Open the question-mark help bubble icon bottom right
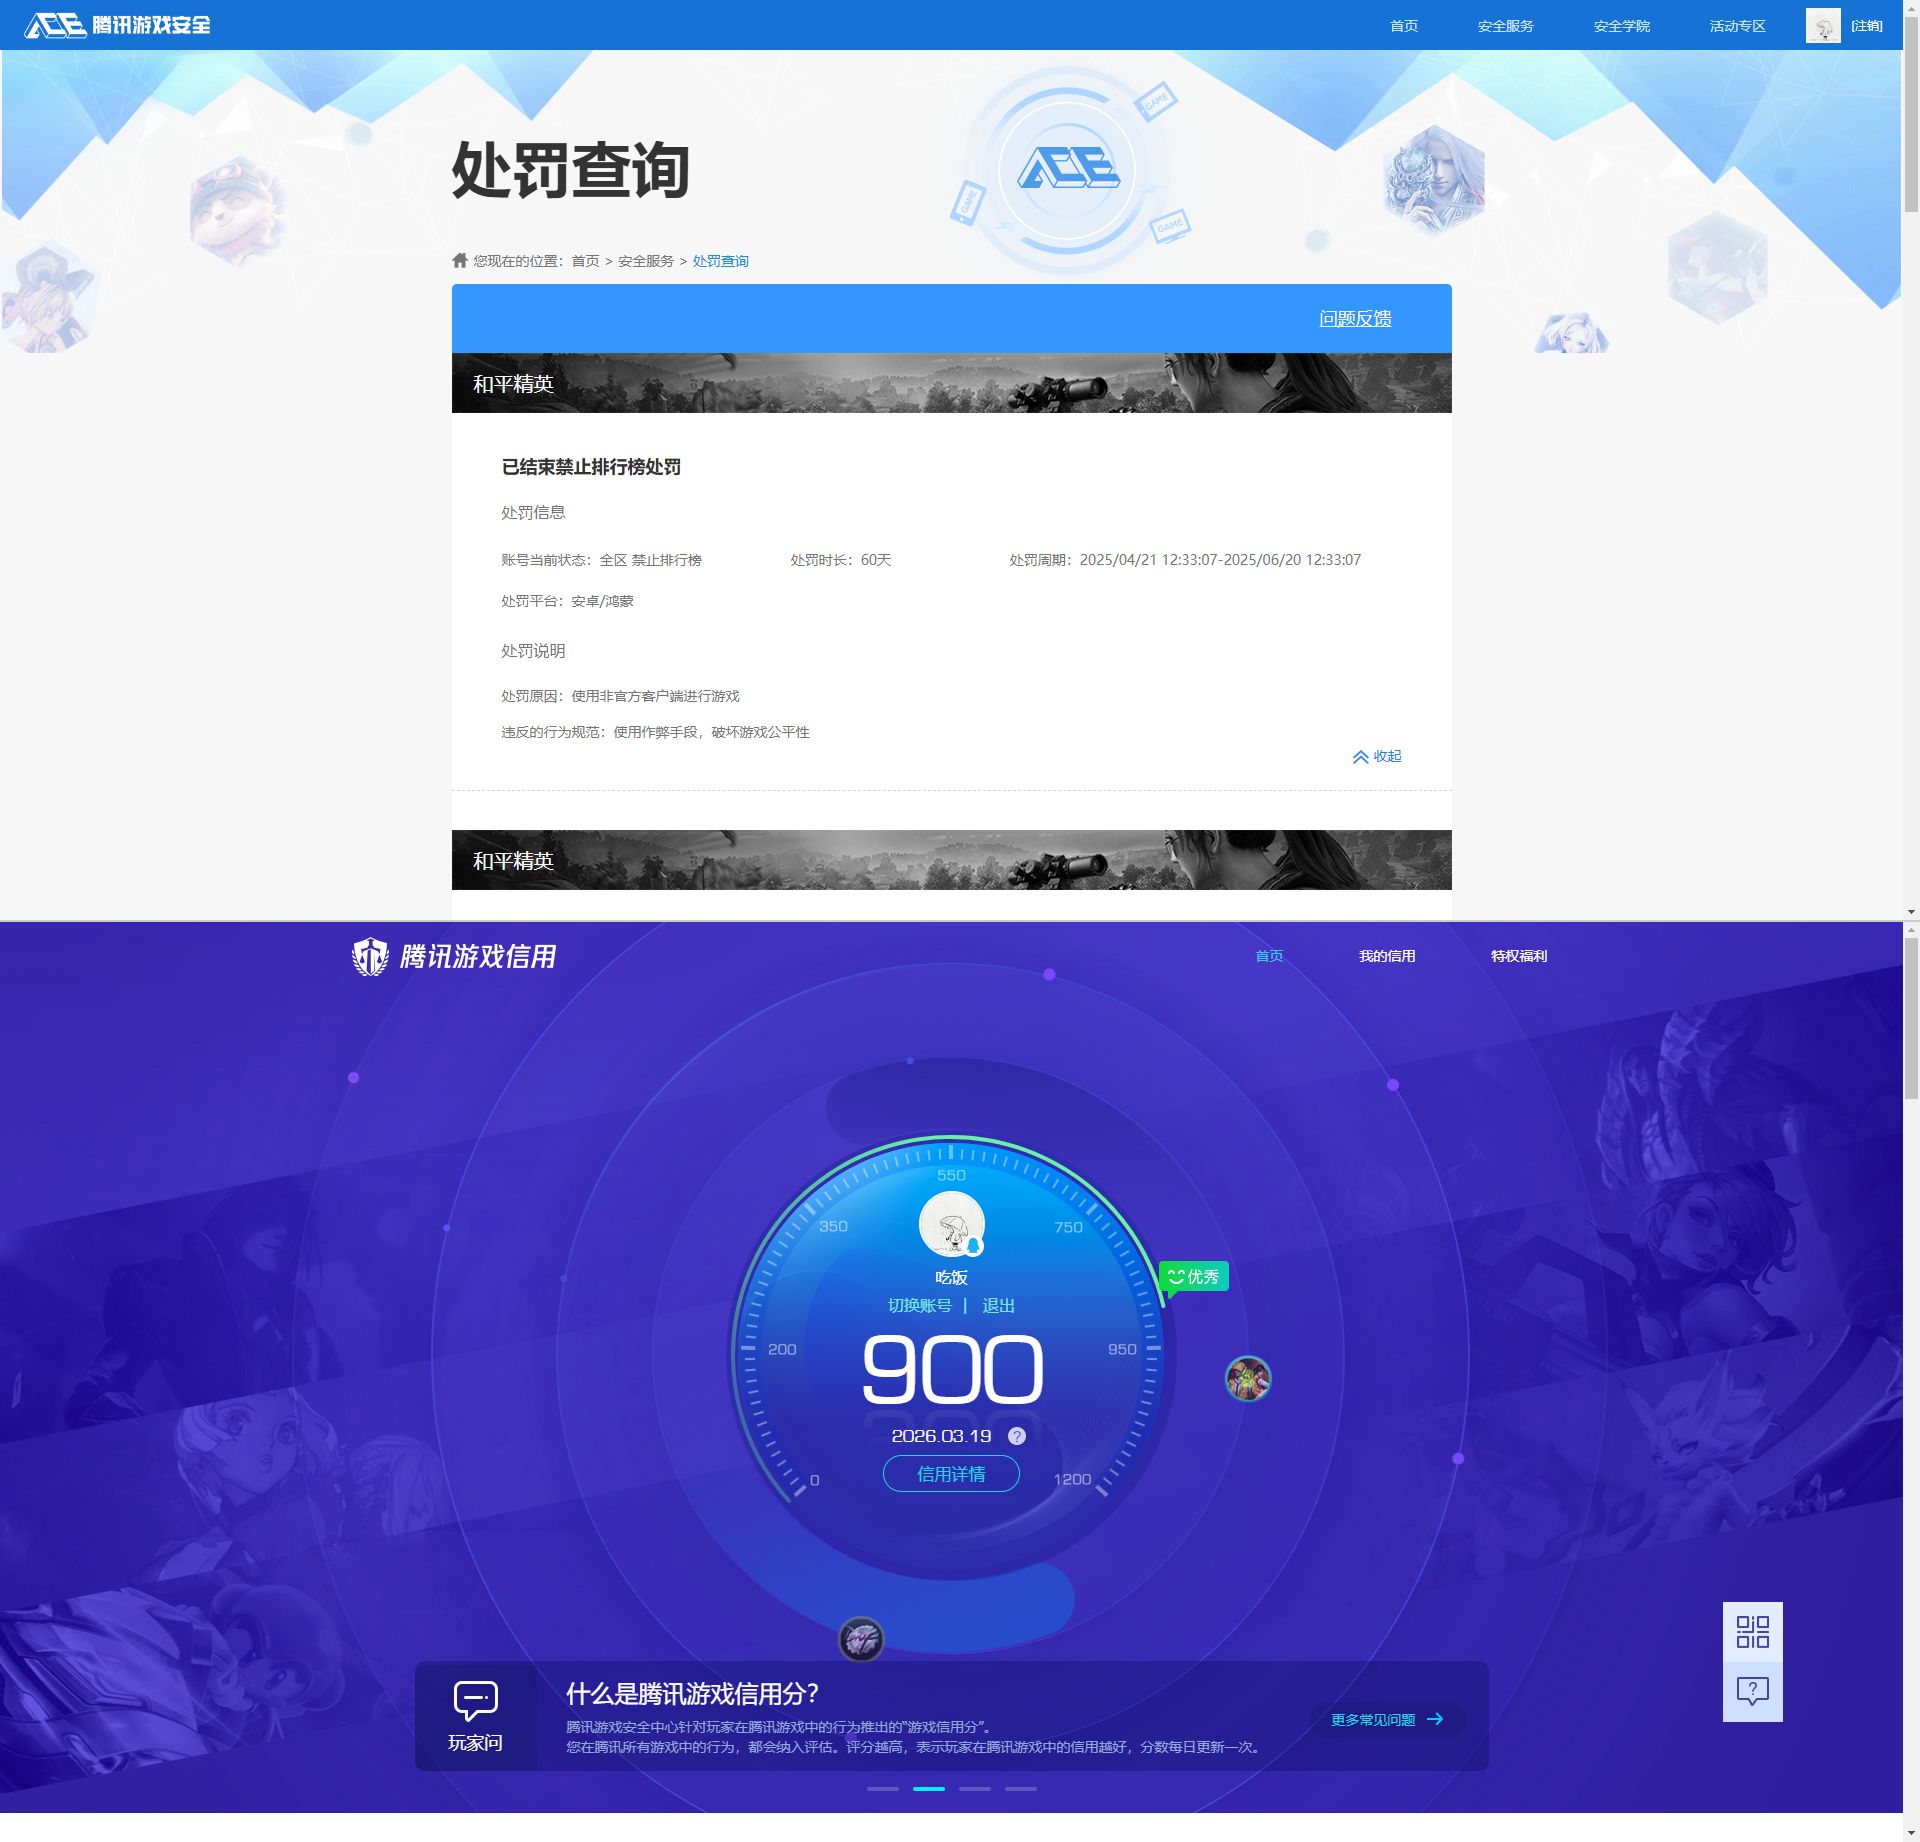 point(1754,1692)
